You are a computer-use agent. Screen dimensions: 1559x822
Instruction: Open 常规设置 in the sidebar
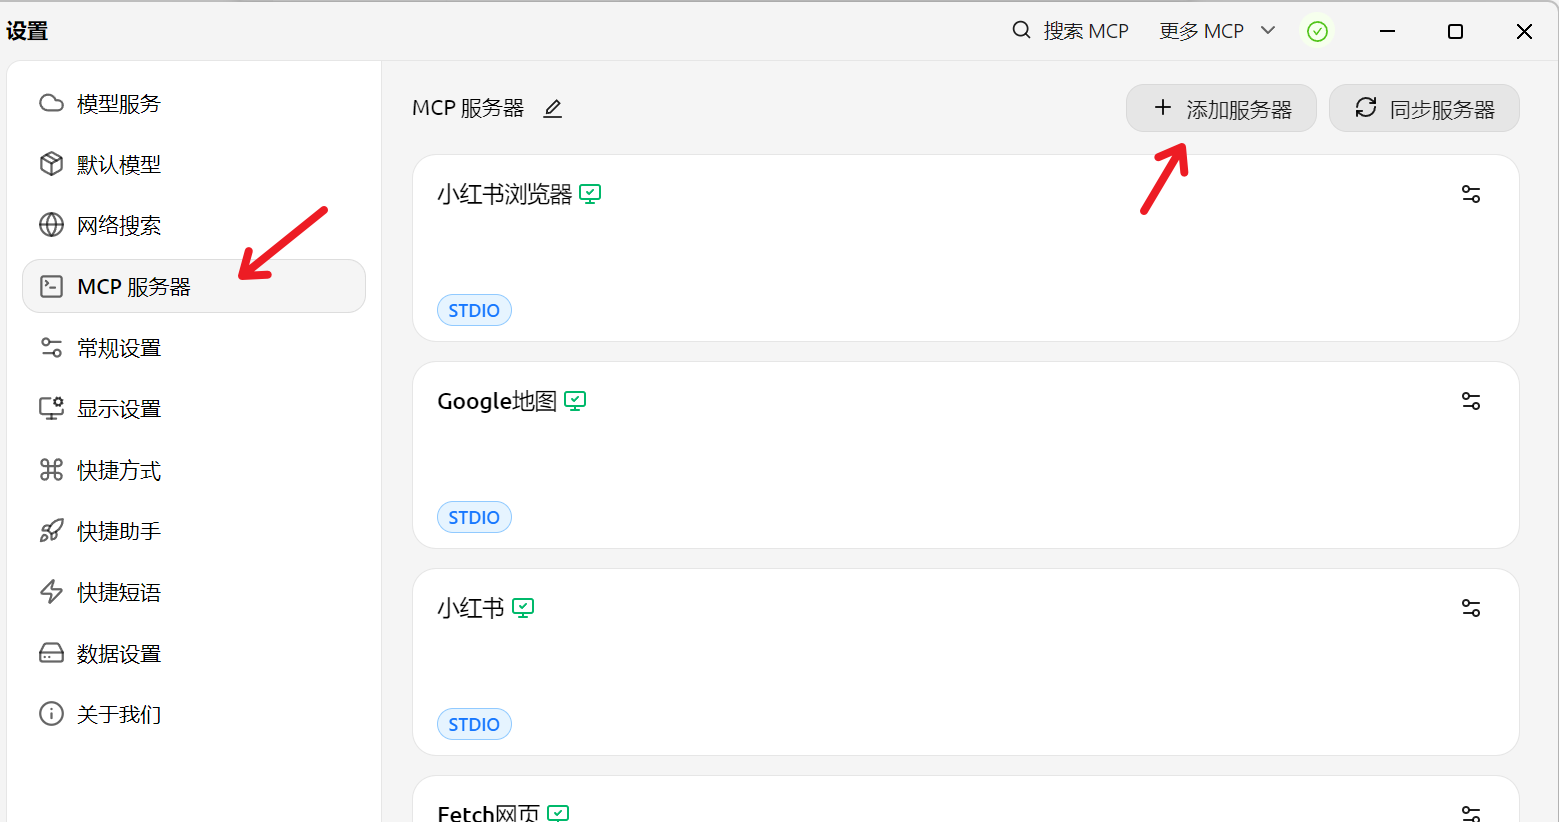193,348
